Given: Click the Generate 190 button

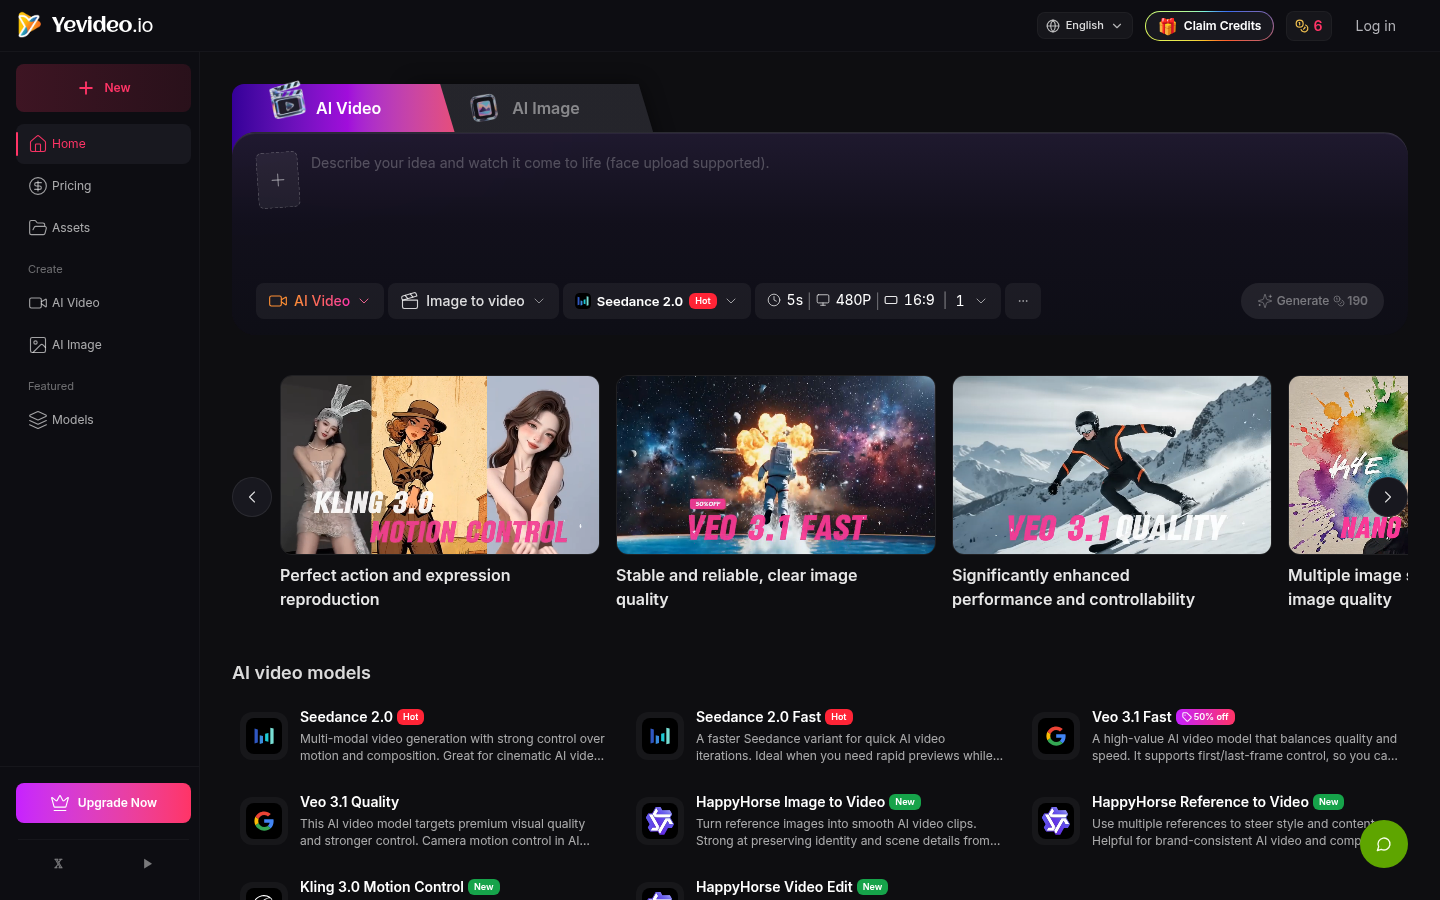Looking at the screenshot, I should pos(1312,301).
